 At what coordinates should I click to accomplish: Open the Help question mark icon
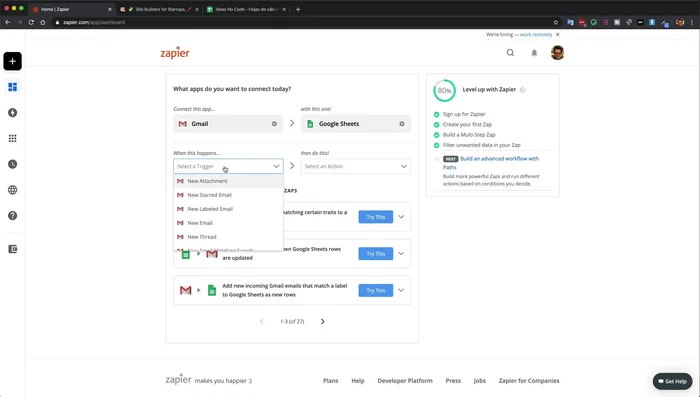click(x=12, y=216)
